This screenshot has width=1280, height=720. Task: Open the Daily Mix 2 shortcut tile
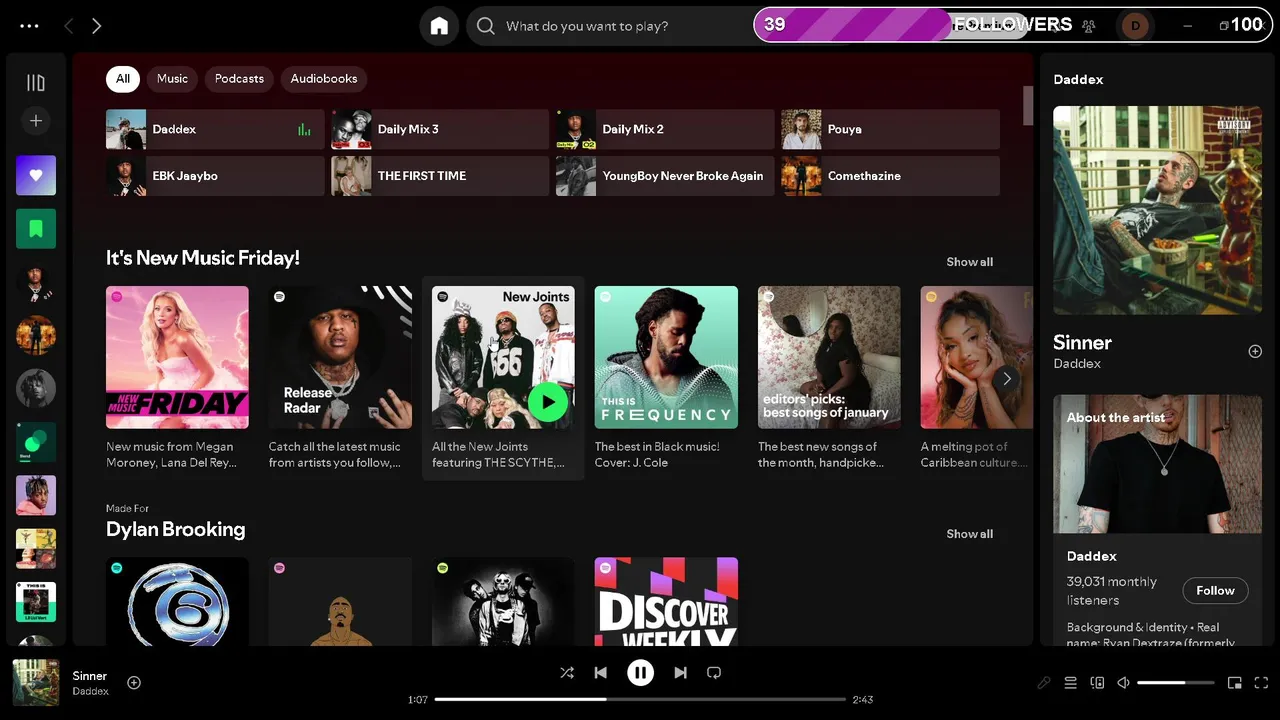(665, 129)
